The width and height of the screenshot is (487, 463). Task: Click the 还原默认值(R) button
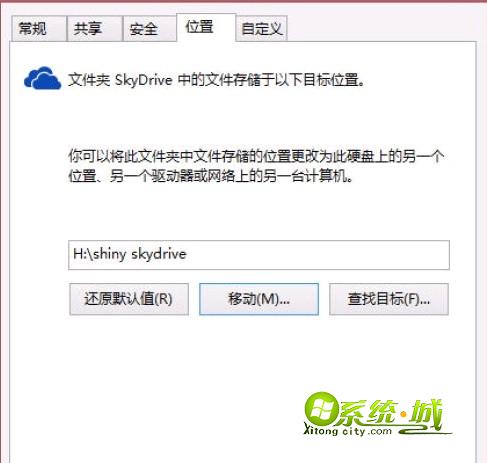click(129, 299)
